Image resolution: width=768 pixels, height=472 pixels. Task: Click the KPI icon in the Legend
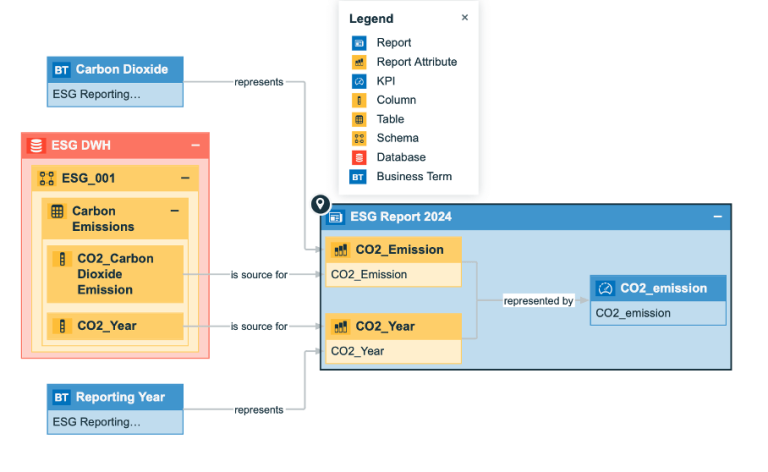[x=359, y=81]
